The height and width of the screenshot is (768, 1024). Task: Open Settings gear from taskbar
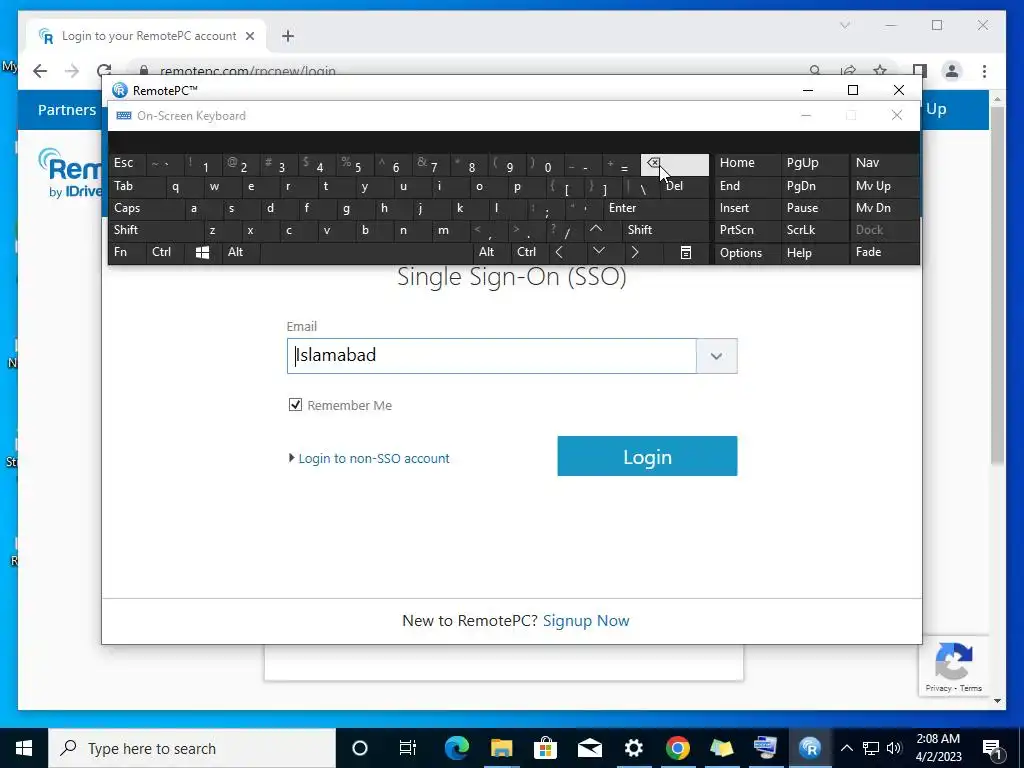click(x=633, y=748)
